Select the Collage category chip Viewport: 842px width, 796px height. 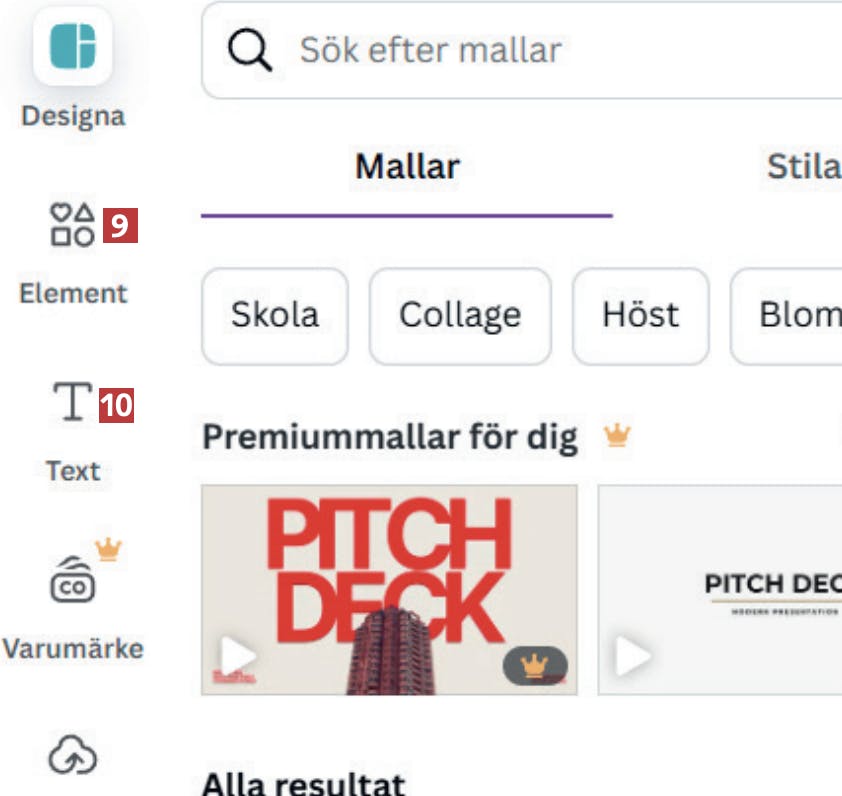[459, 315]
